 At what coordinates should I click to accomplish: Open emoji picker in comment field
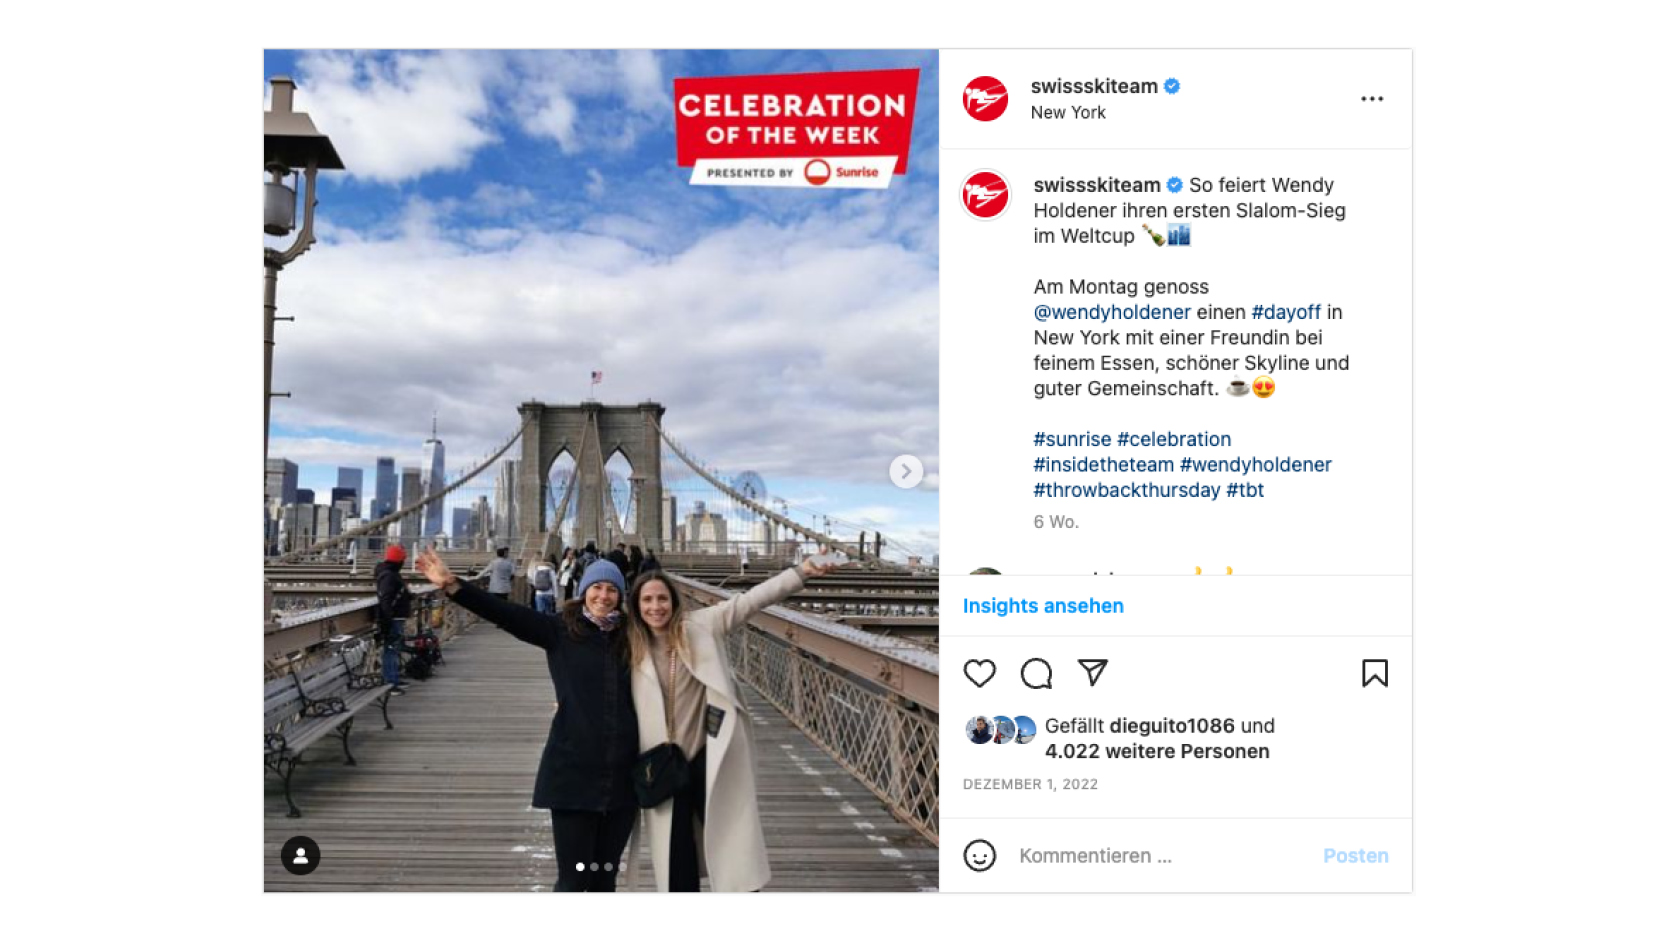979,855
